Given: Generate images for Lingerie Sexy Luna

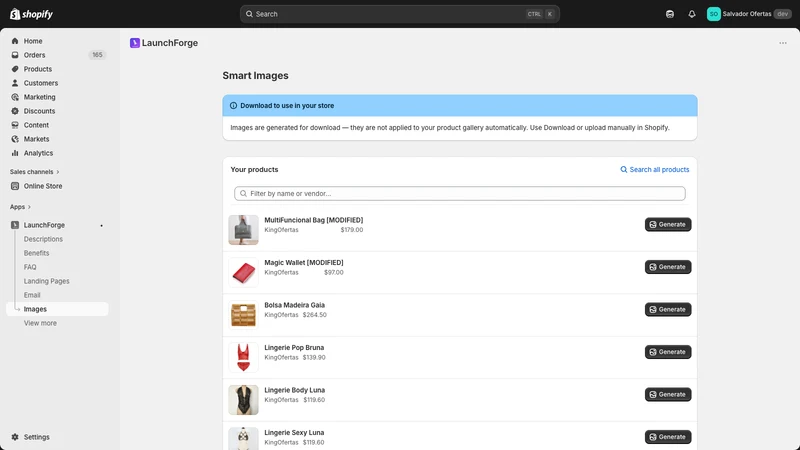Looking at the screenshot, I should pyautogui.click(x=668, y=437).
